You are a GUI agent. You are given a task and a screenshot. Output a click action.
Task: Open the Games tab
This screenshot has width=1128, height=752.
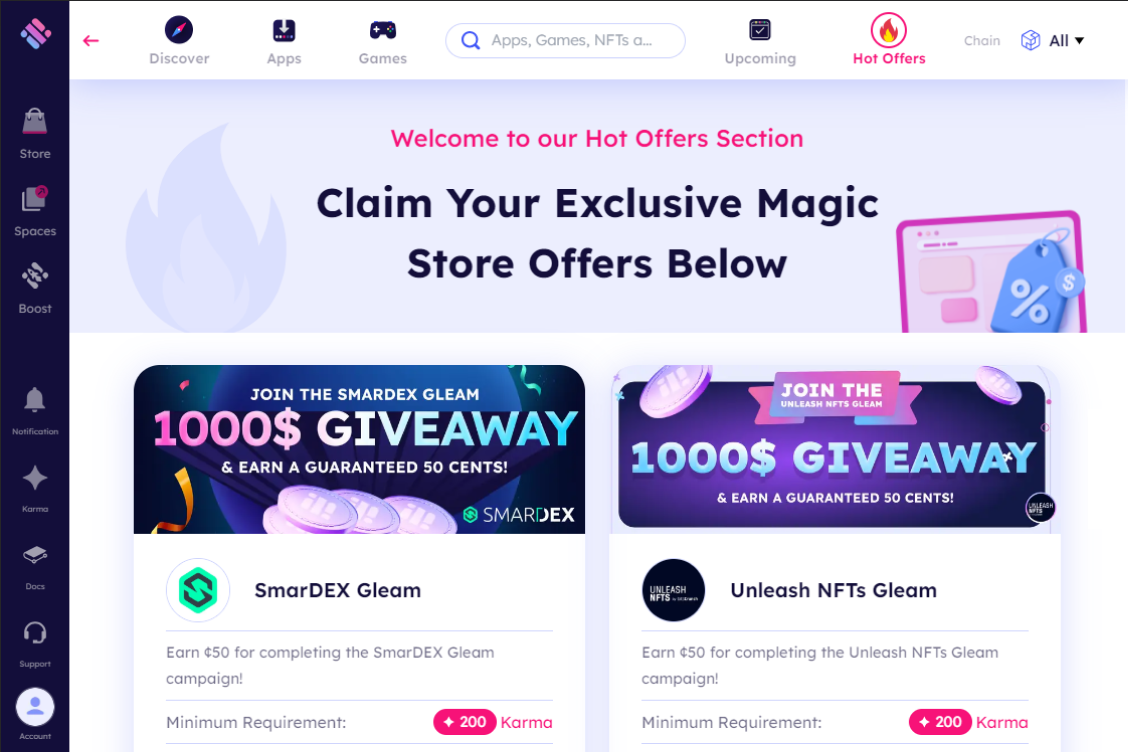[383, 40]
